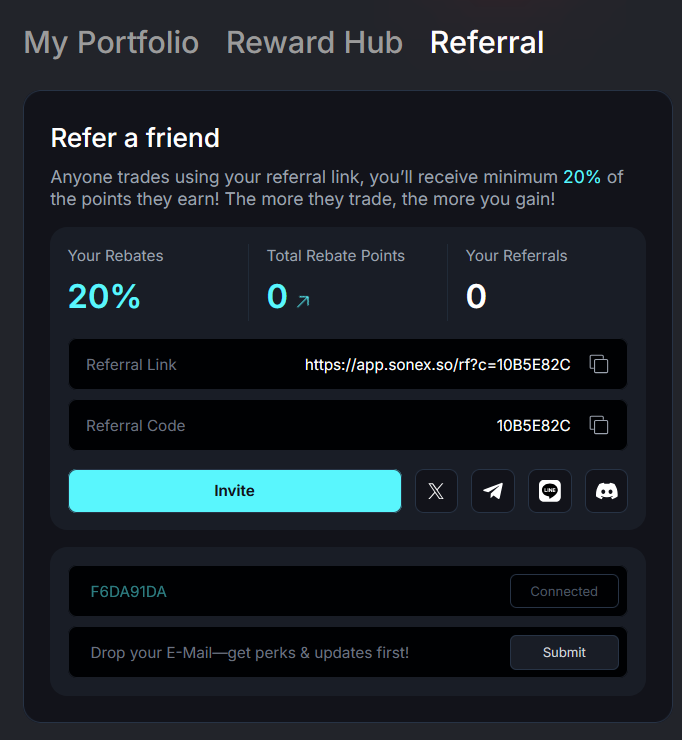Share referral via X (Twitter) icon
682x740 pixels.
[x=436, y=491]
